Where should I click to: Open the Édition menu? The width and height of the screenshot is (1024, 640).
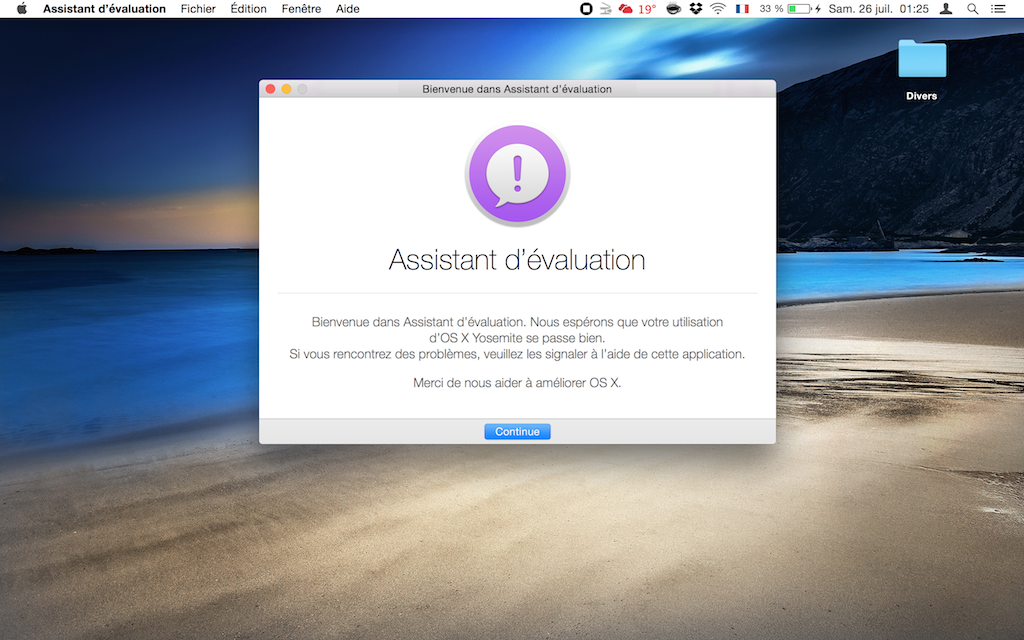(x=248, y=8)
